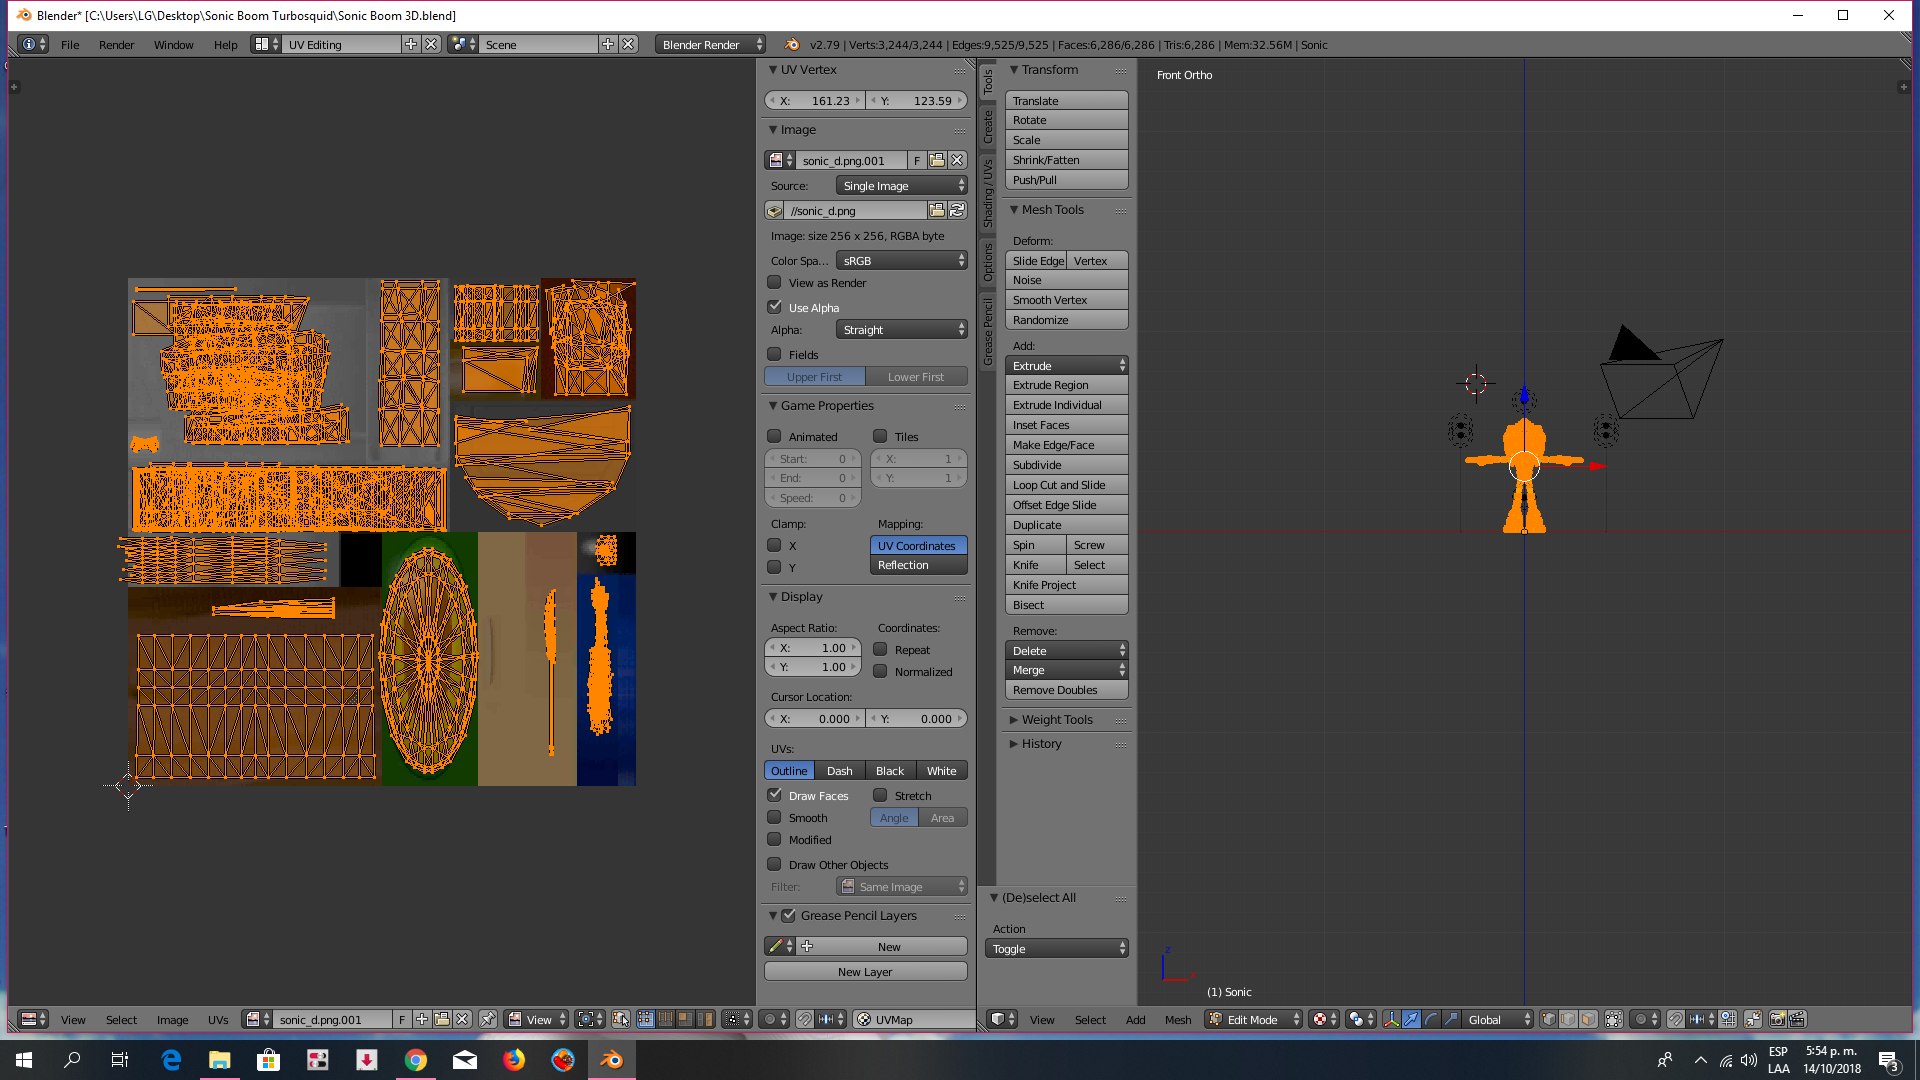Click Blender logo icon in info header
The image size is (1920, 1080).
click(792, 44)
